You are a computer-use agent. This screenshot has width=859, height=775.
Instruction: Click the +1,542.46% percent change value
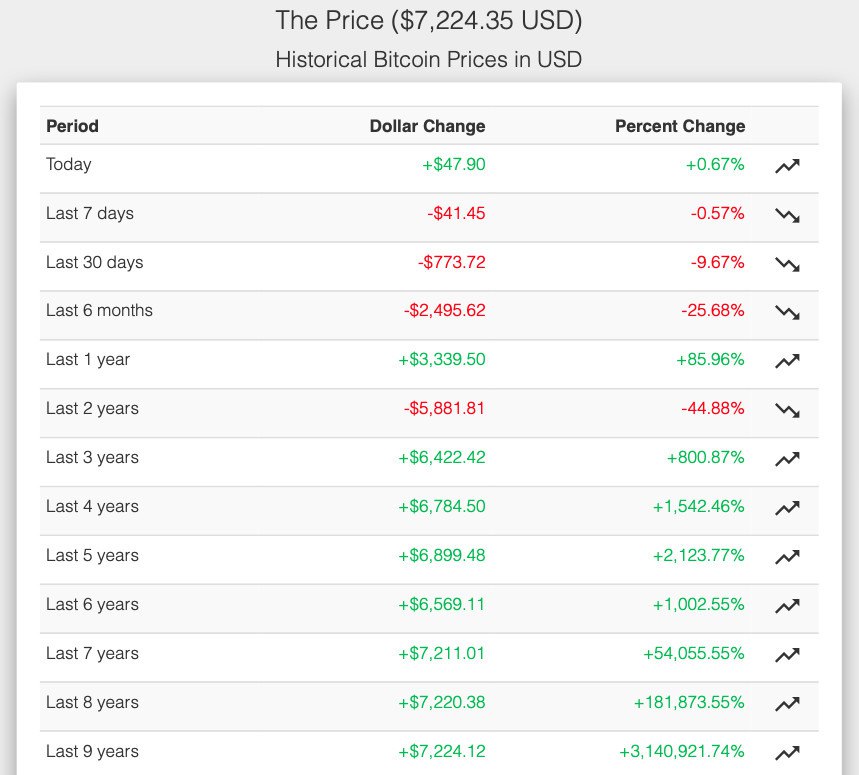pos(698,506)
